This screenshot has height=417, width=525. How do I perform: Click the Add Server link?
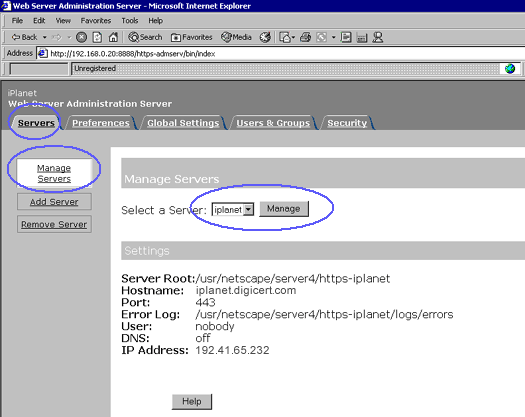tap(54, 202)
